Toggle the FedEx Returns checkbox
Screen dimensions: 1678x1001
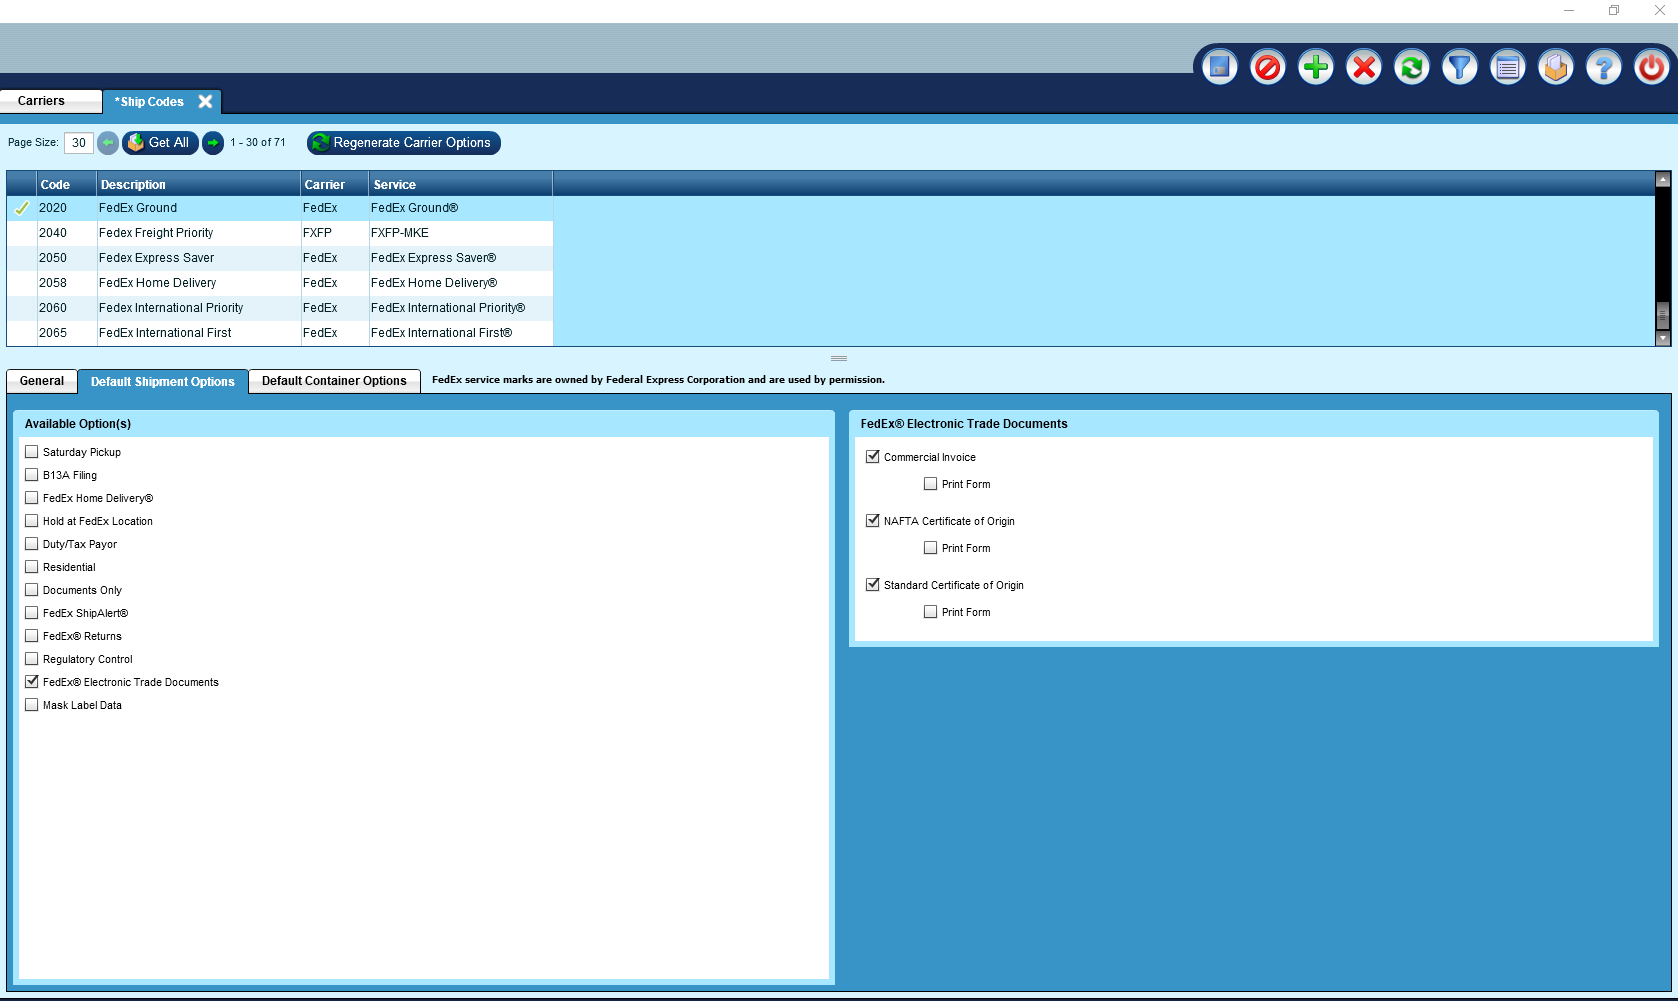click(x=32, y=636)
